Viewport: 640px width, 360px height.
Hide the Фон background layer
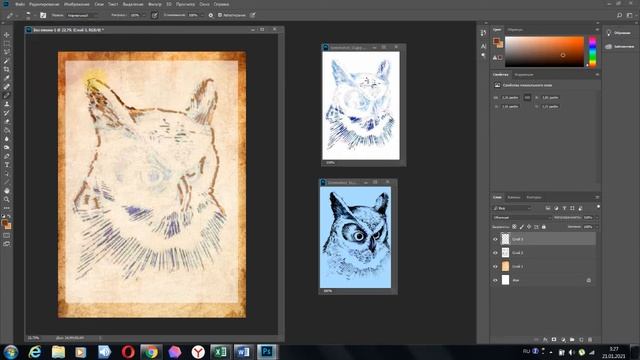pyautogui.click(x=495, y=280)
